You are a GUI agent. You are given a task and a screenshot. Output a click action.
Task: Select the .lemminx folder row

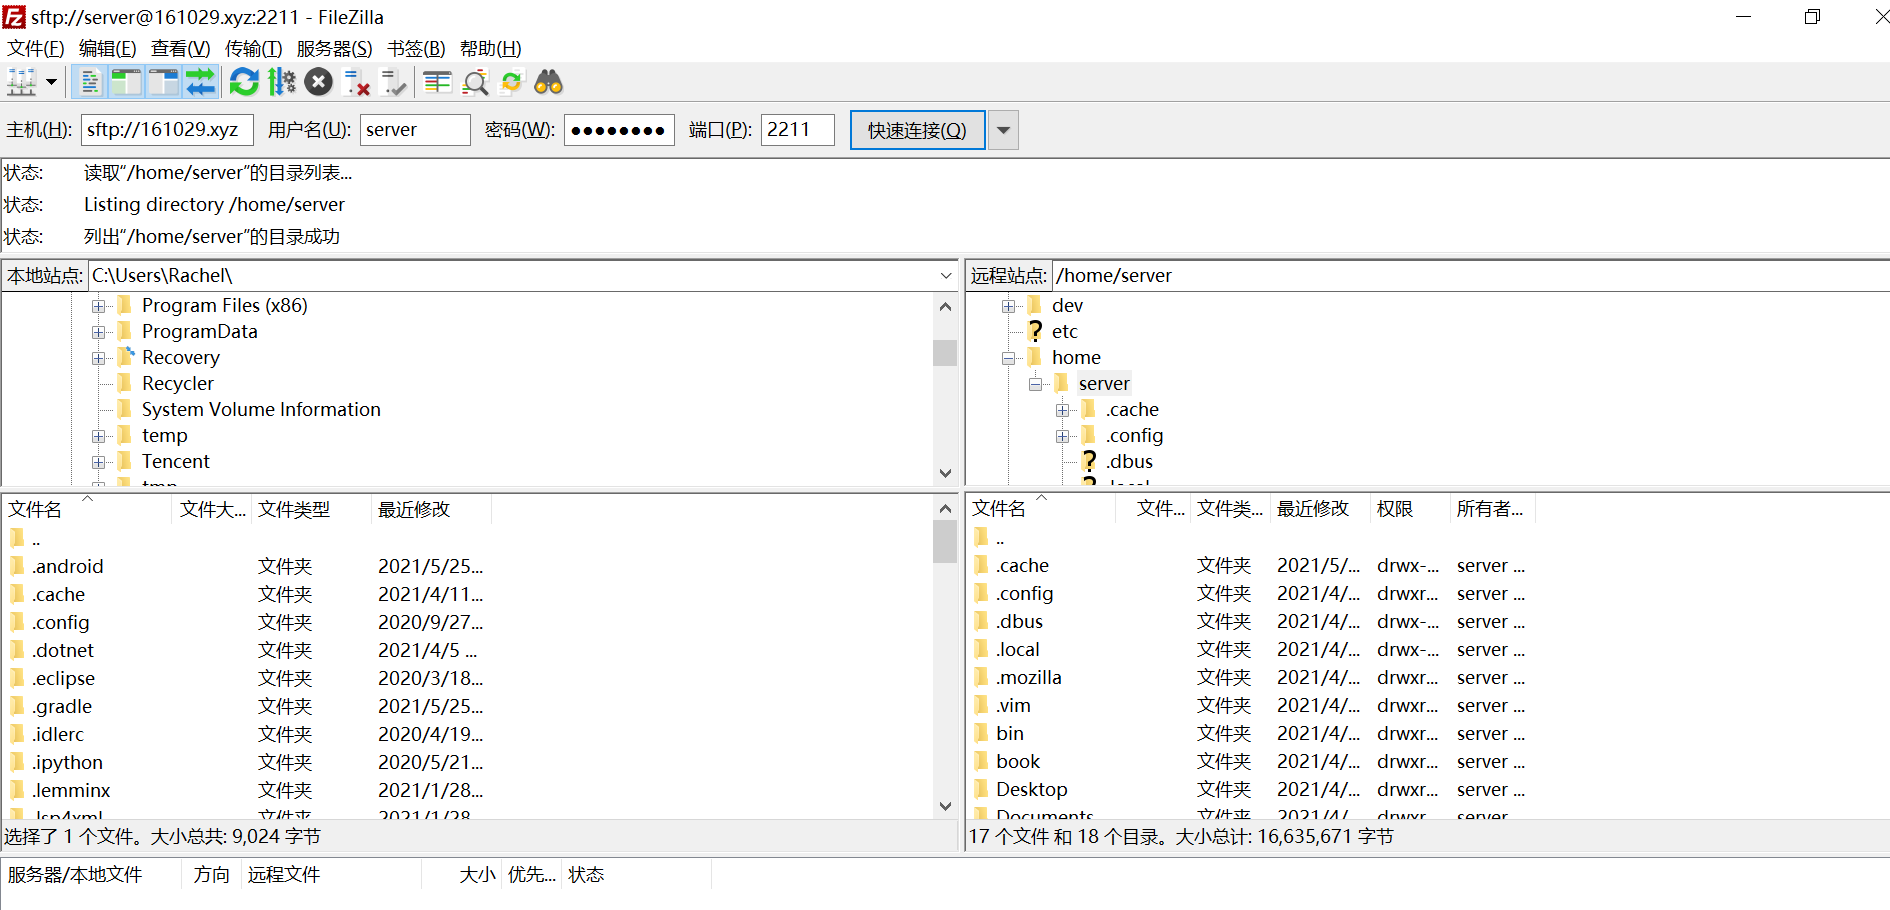[71, 790]
